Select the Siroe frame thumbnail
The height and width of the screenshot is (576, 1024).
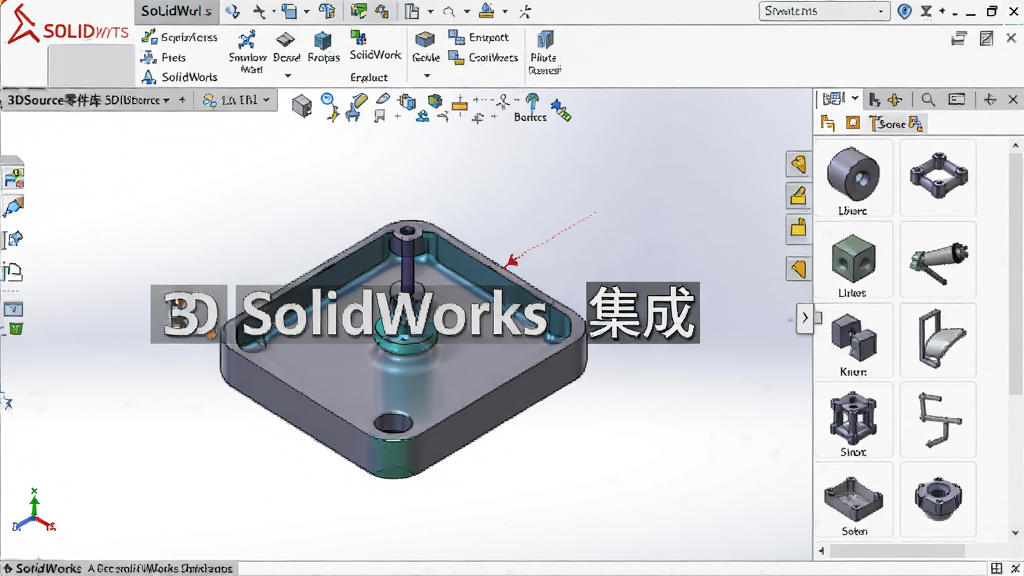(853, 422)
